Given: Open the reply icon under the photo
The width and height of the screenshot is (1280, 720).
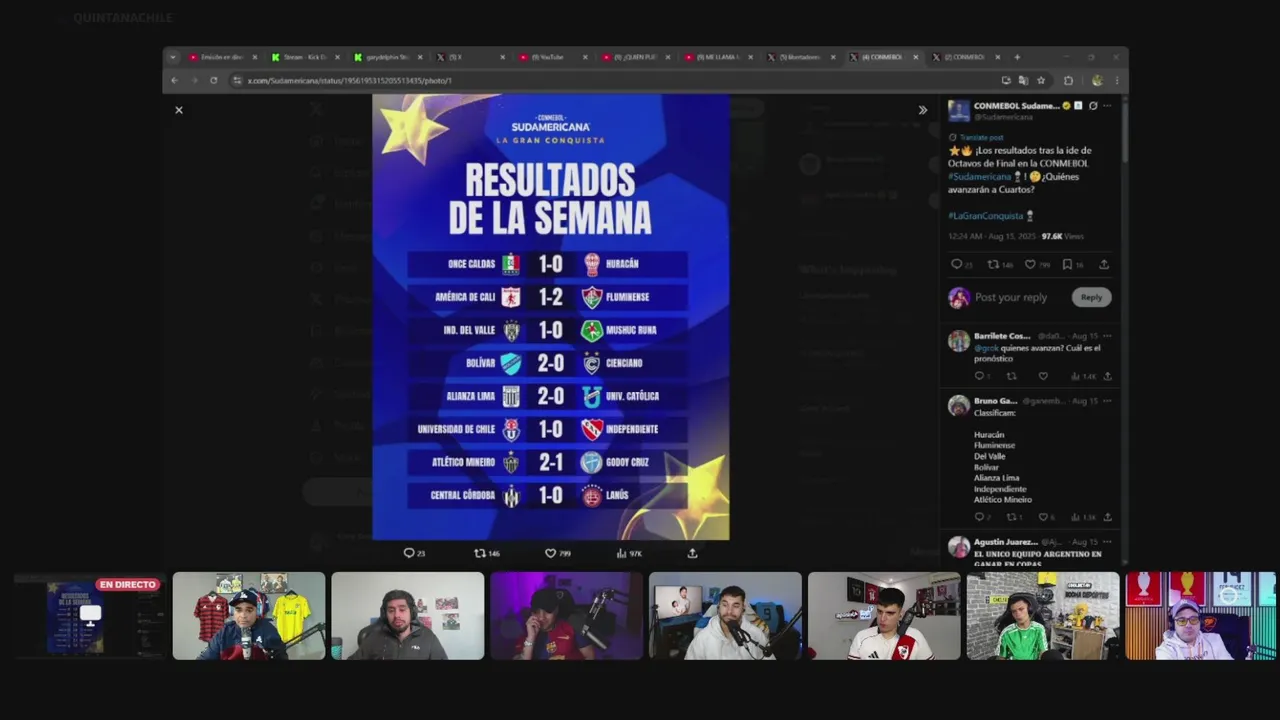Looking at the screenshot, I should (409, 553).
